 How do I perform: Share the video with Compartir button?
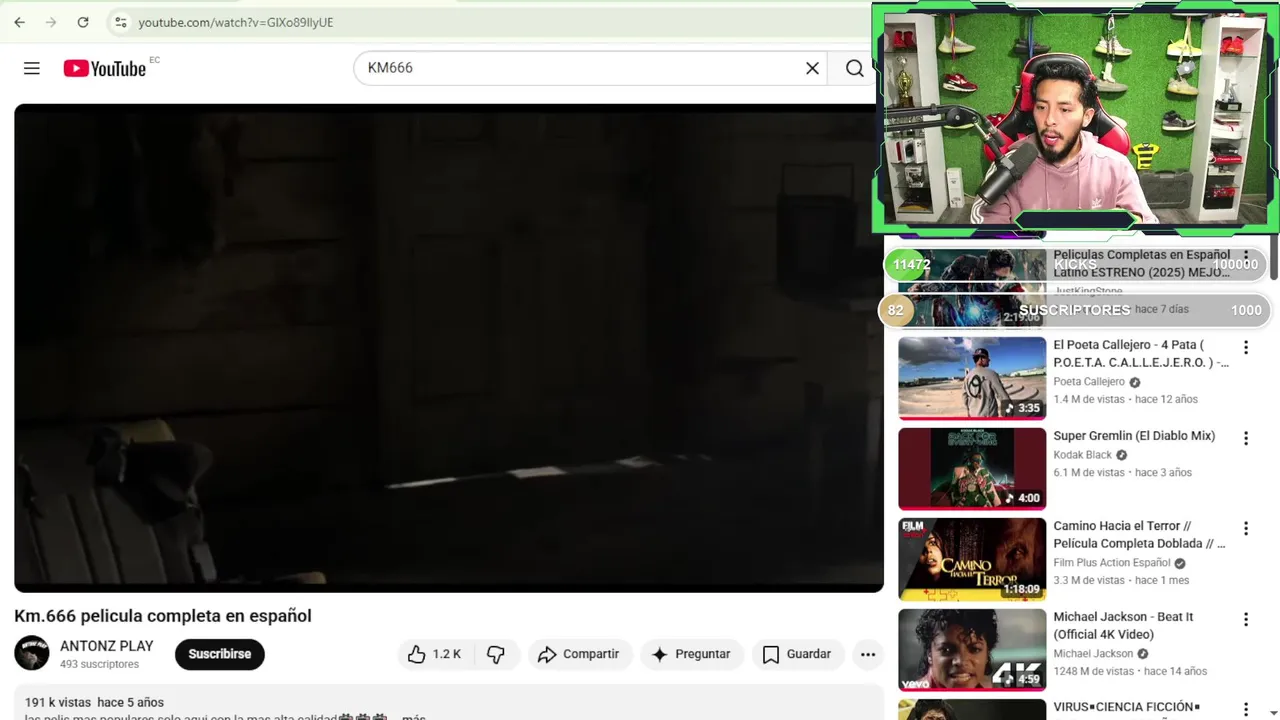pyautogui.click(x=579, y=654)
